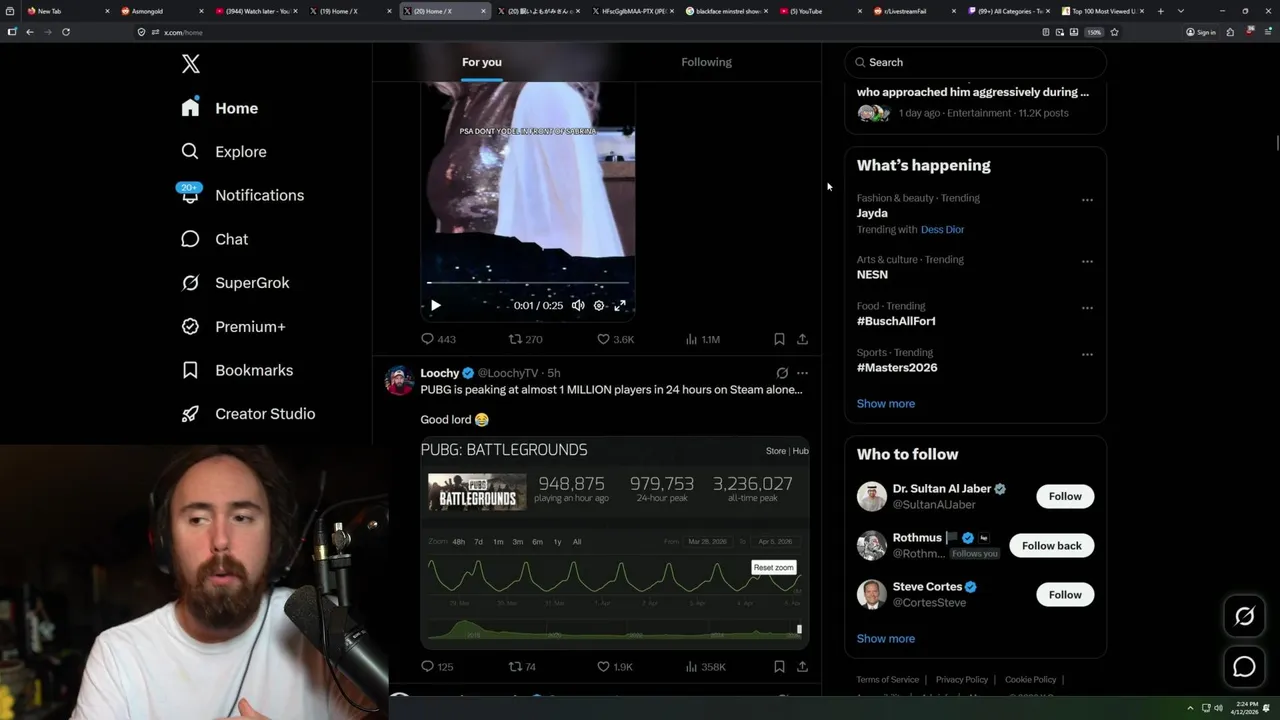1280x720 pixels.
Task: Open Chat from the sidebar
Action: click(x=214, y=239)
